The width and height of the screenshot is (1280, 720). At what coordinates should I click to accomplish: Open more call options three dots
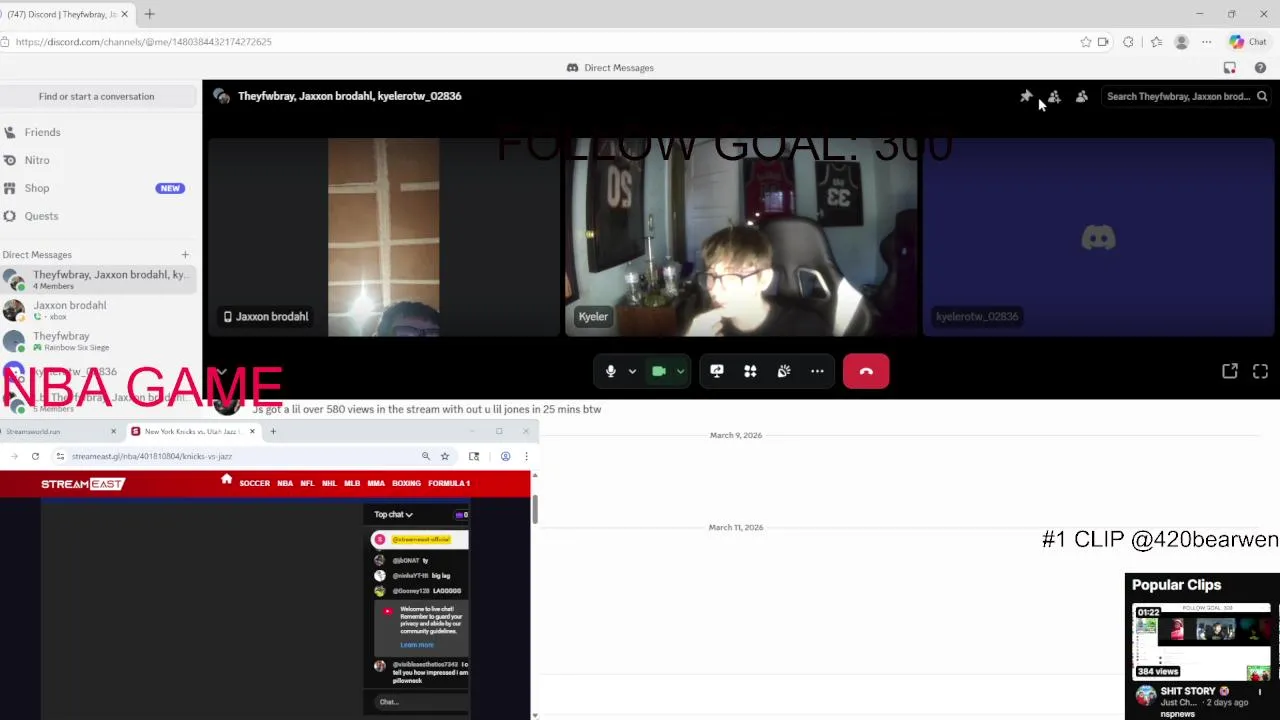click(x=817, y=371)
